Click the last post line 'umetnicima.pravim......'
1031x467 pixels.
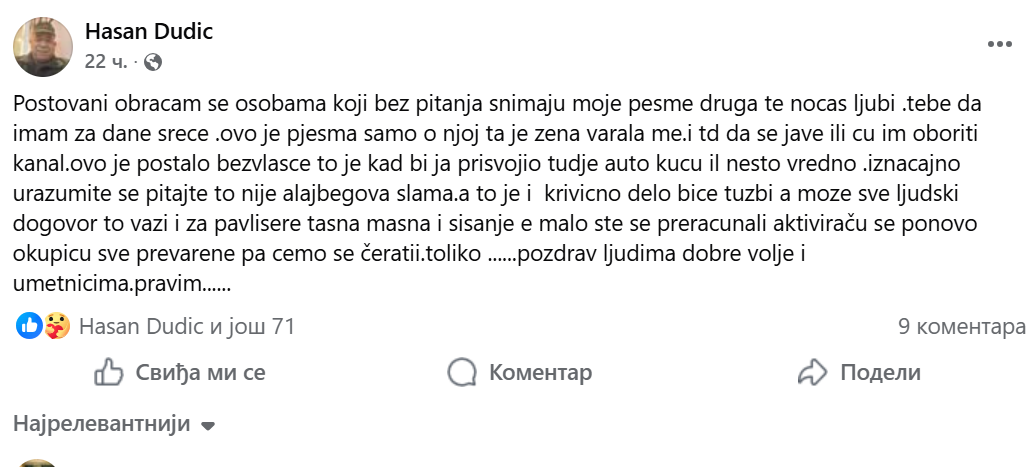pyautogui.click(x=122, y=283)
